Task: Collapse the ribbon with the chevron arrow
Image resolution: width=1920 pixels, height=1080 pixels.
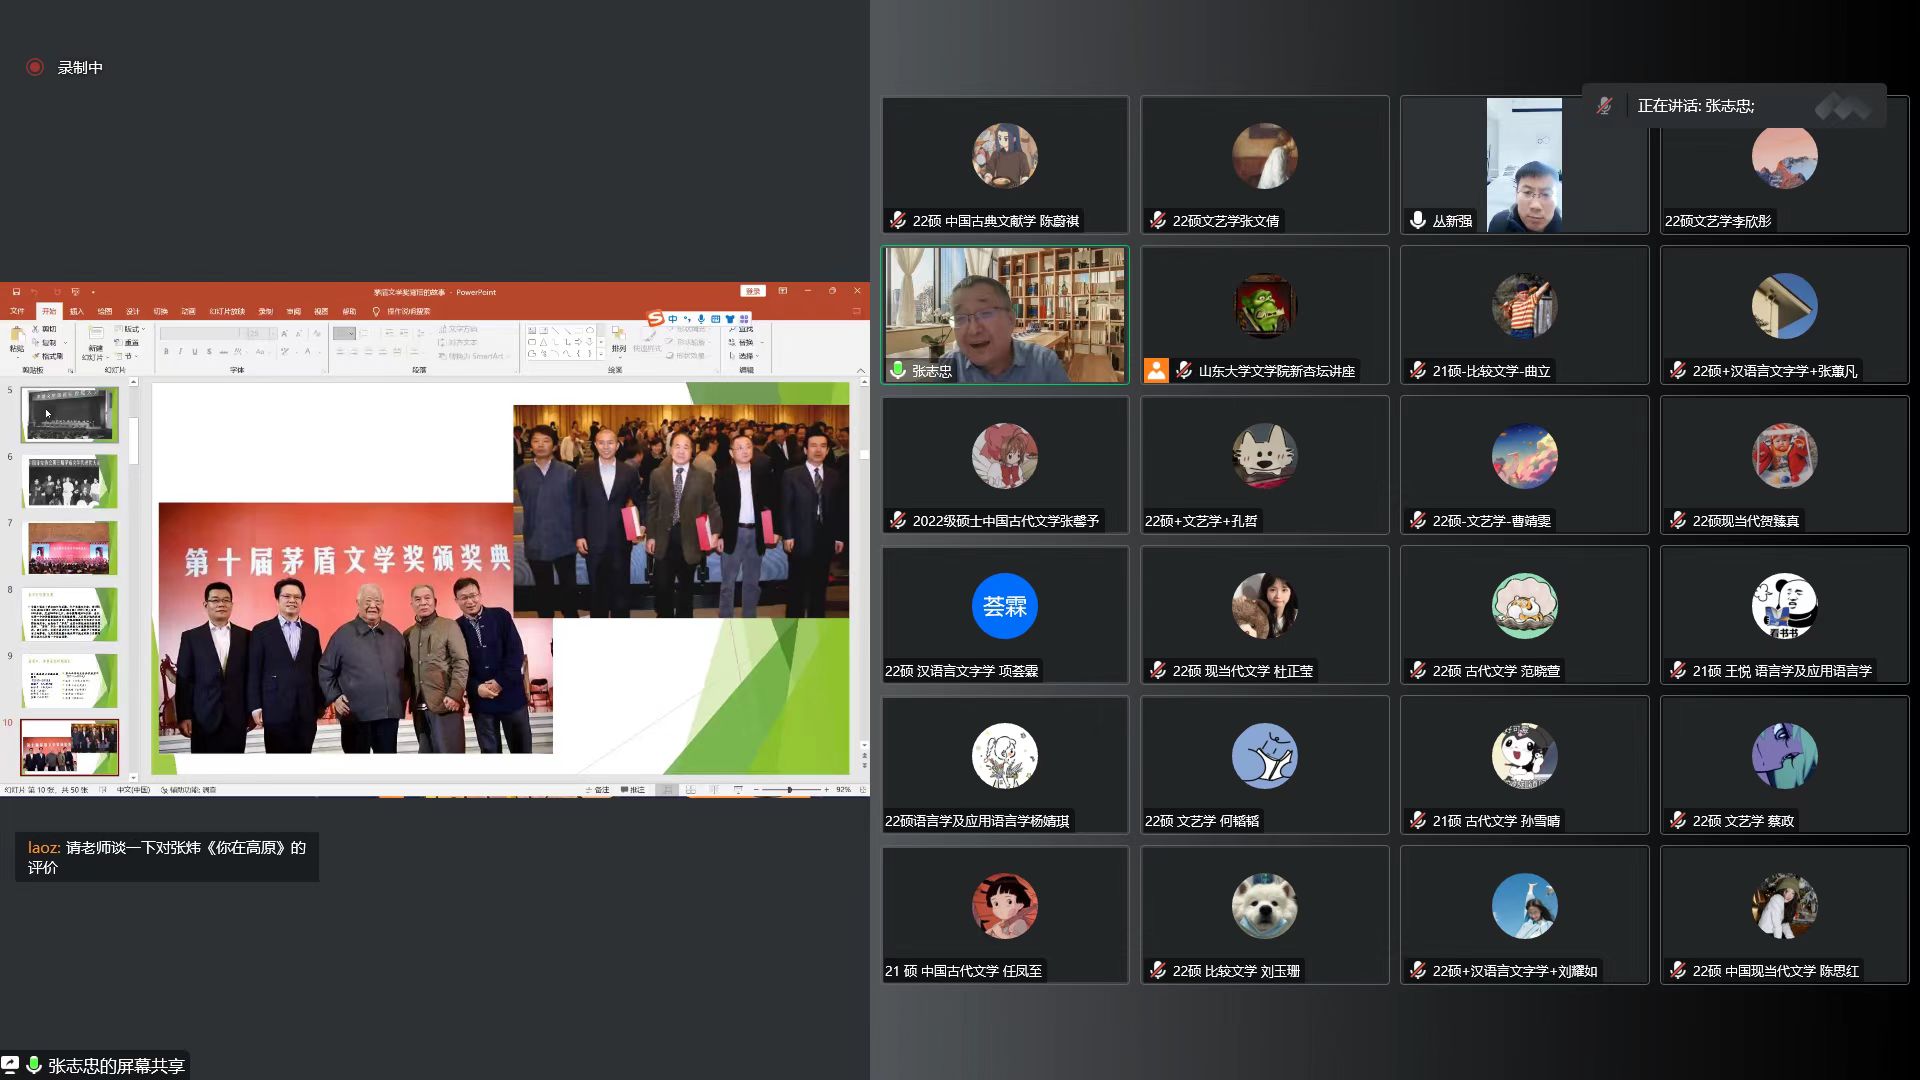Action: click(861, 370)
